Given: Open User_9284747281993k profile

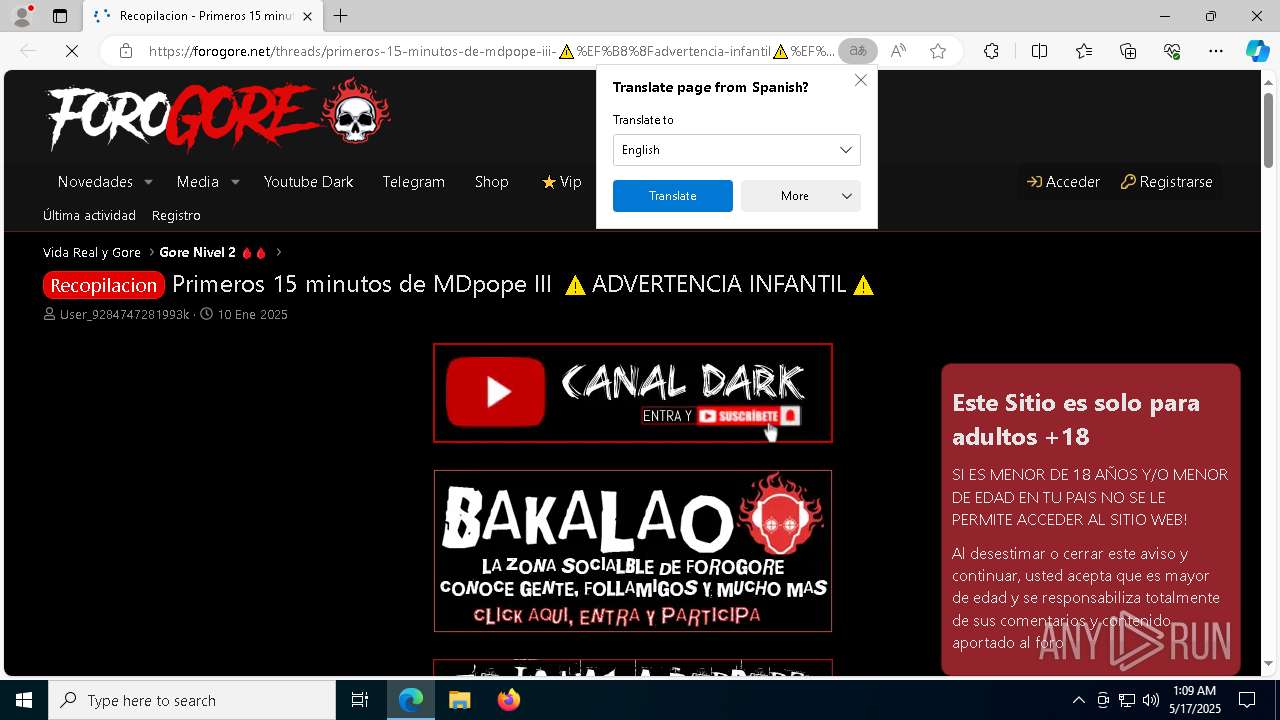Looking at the screenshot, I should (124, 314).
